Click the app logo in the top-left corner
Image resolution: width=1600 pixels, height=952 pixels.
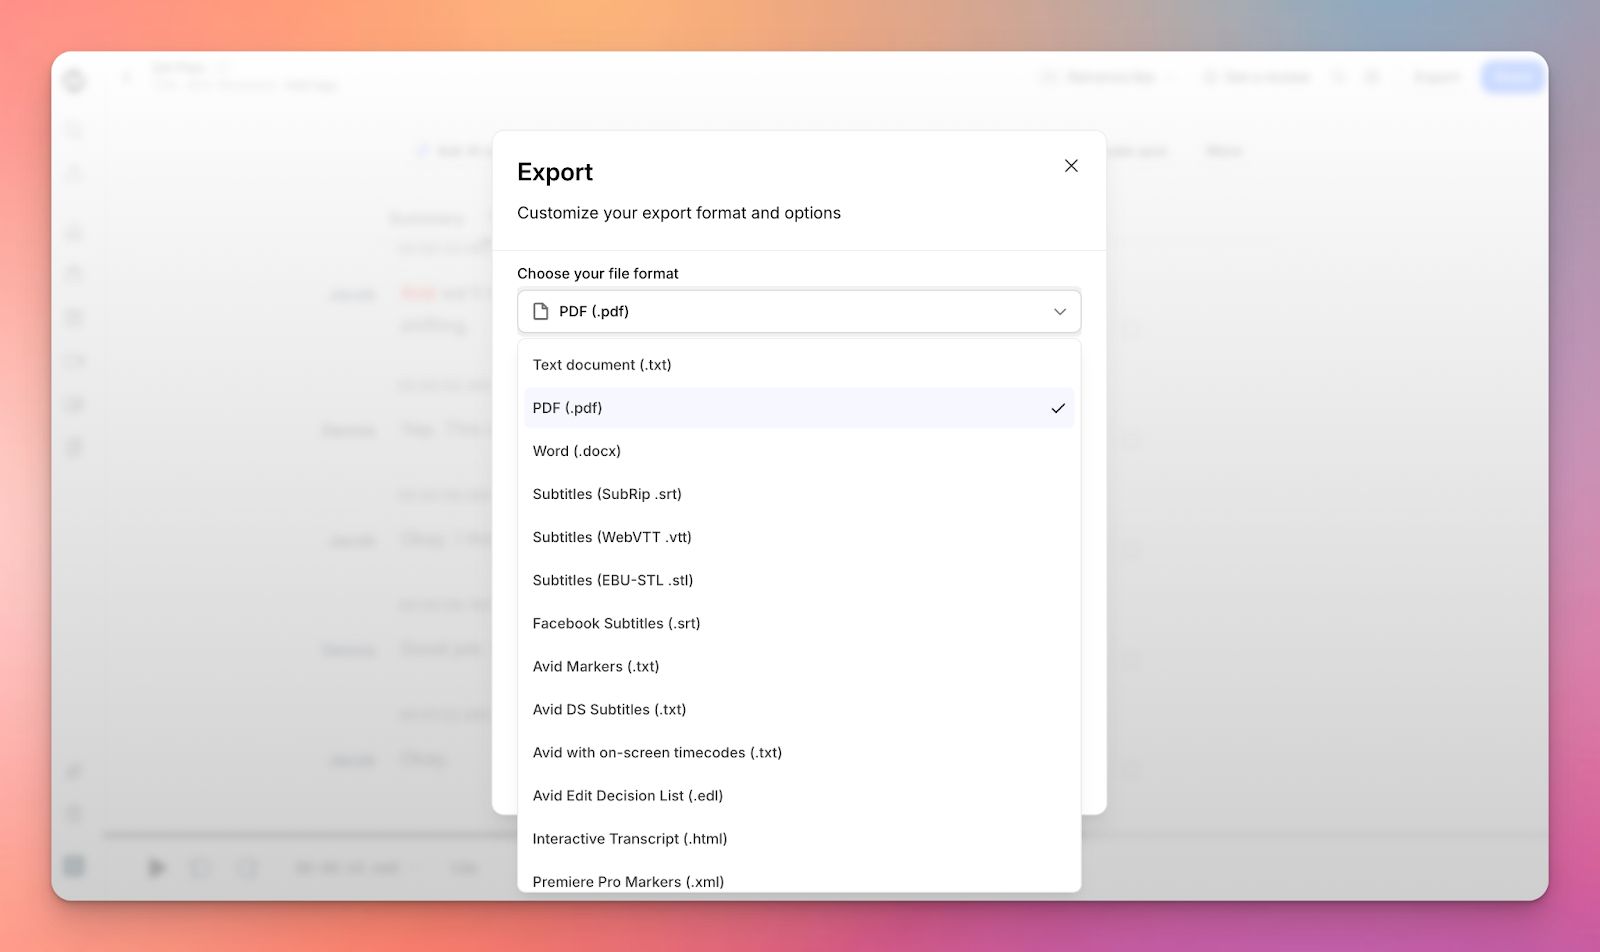(x=74, y=80)
